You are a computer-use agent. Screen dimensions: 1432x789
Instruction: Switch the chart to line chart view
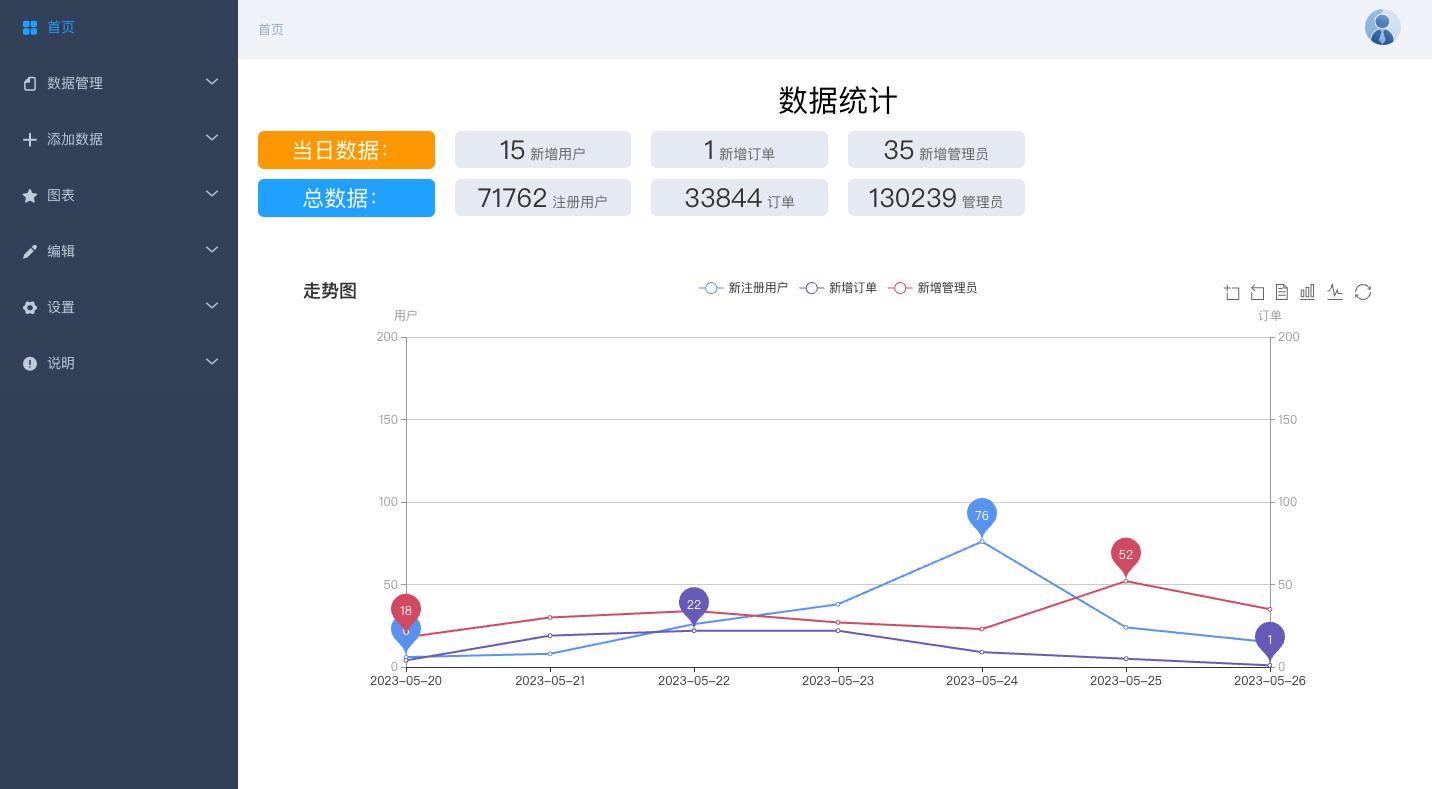[1335, 292]
